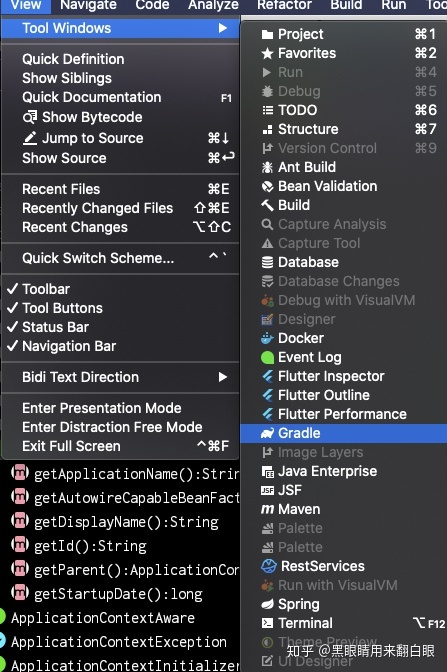The image size is (447, 672).
Task: Select getDisplayName():String method in list
Action: pos(126,522)
